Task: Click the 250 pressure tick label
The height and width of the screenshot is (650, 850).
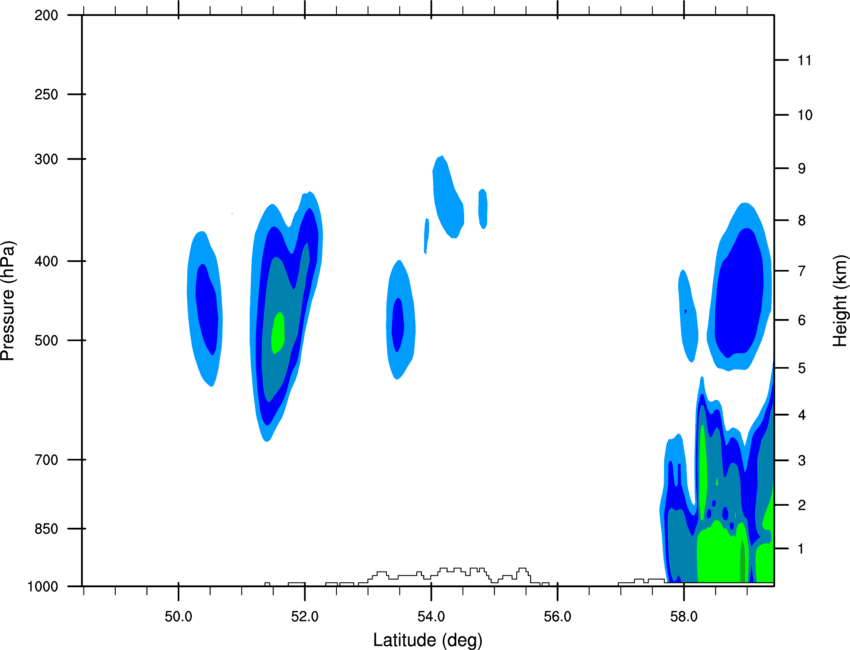Action: [x=46, y=94]
